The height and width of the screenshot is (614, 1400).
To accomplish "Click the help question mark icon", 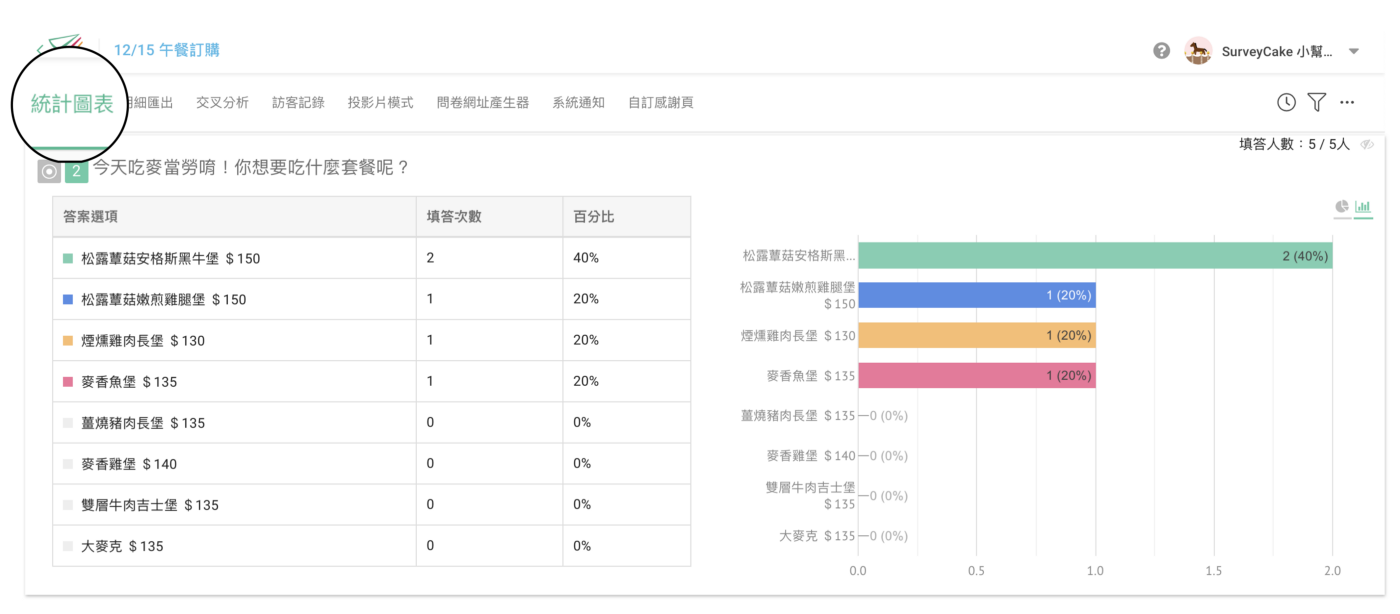I will tap(1161, 51).
